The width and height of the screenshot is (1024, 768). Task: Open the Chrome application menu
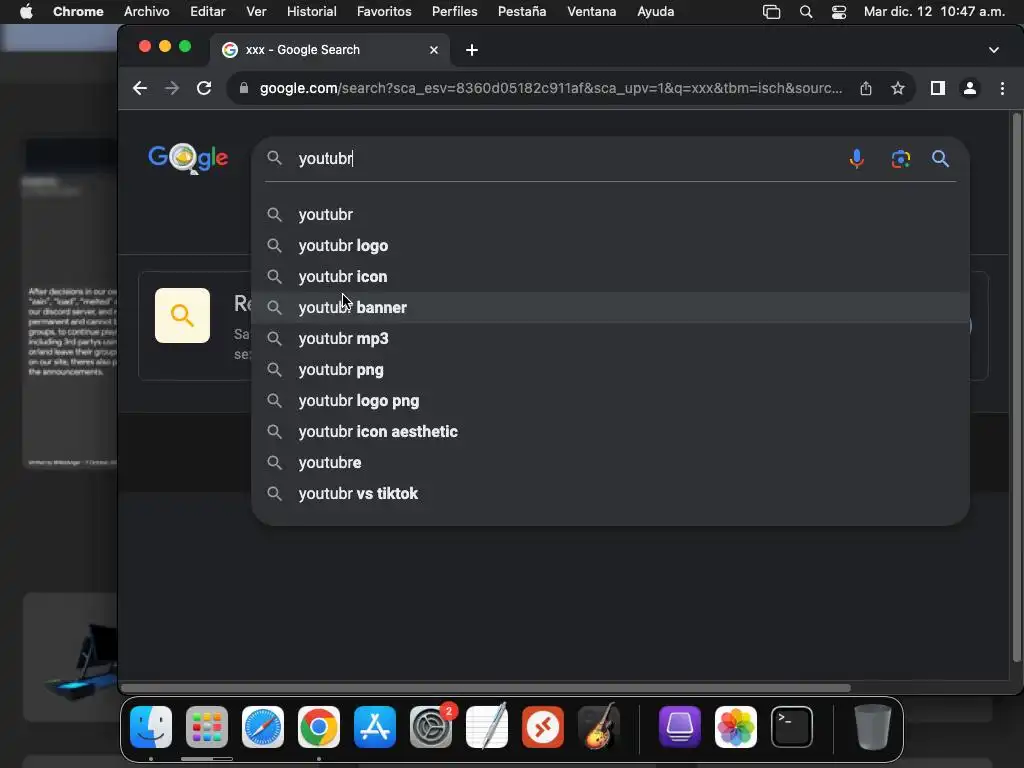click(78, 12)
